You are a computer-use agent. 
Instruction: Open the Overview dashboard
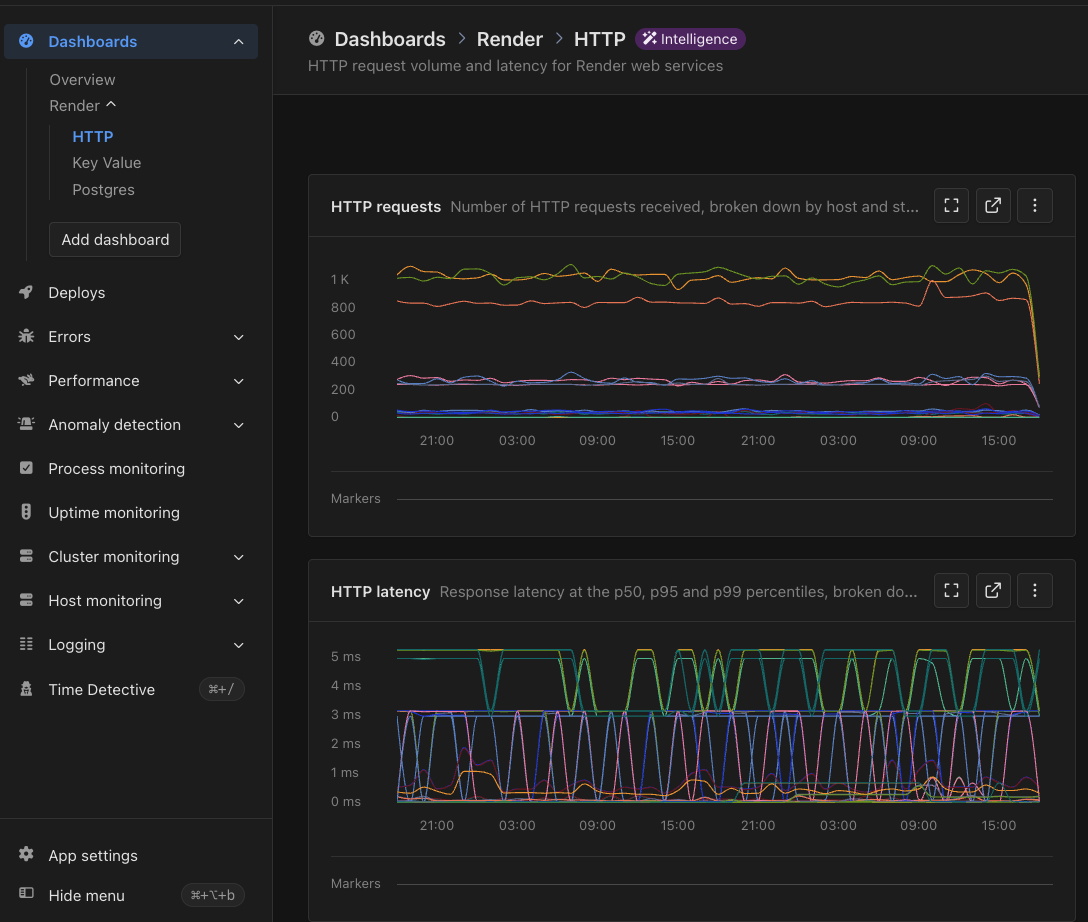82,80
